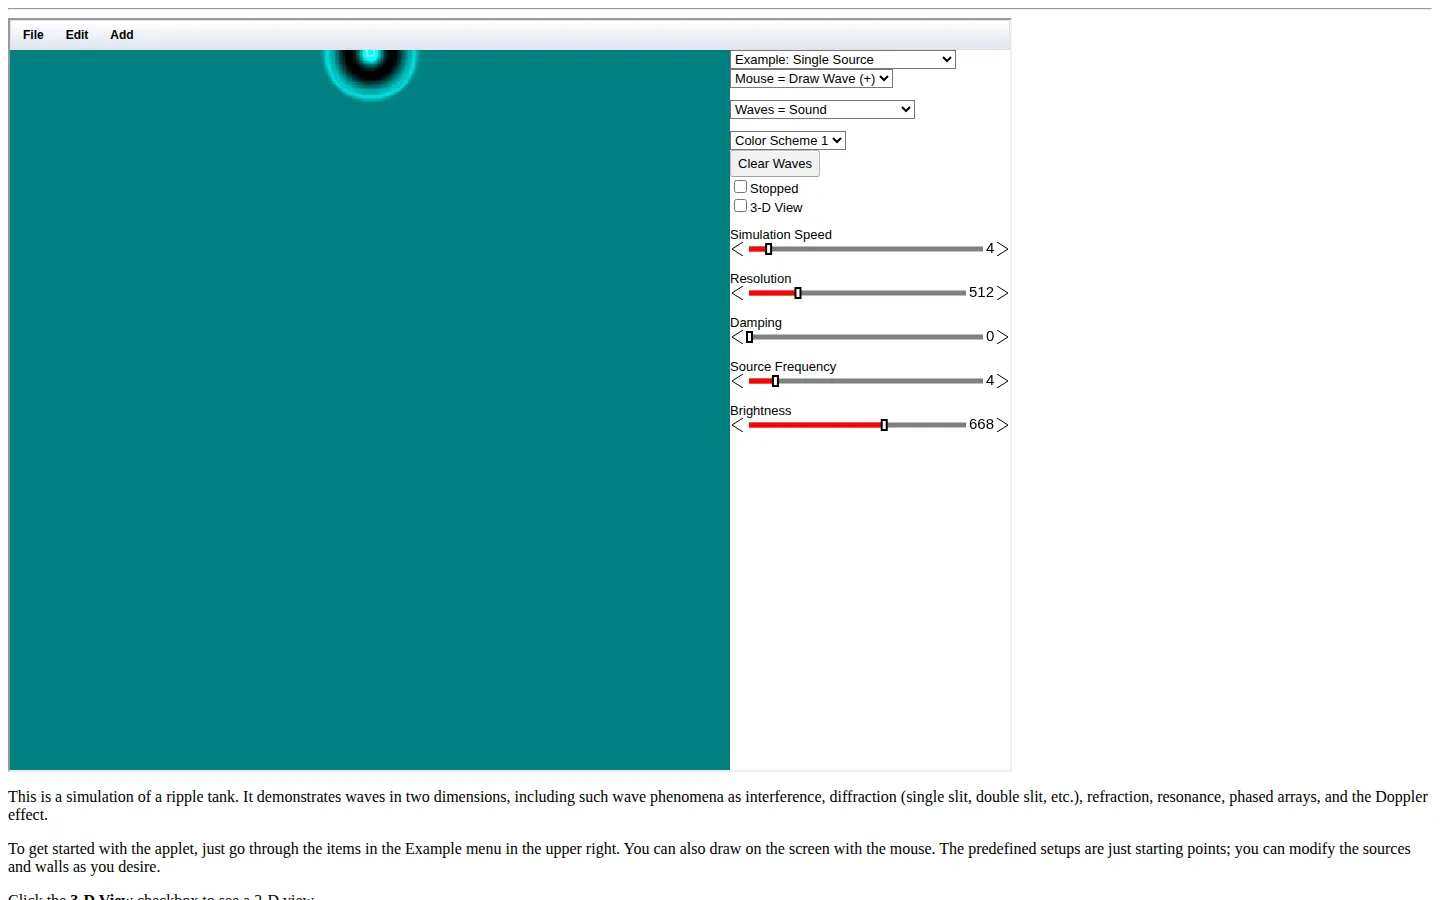This screenshot has height=900, width=1440.
Task: Click the Simulation Speed label
Action: 781,235
